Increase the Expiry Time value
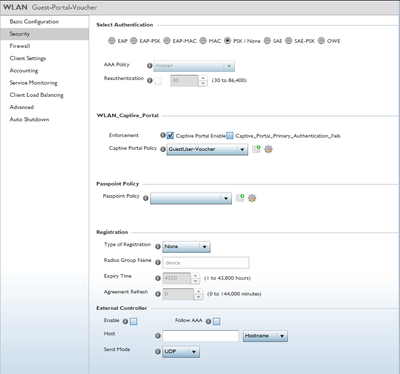This screenshot has width=400, height=374. (196, 275)
